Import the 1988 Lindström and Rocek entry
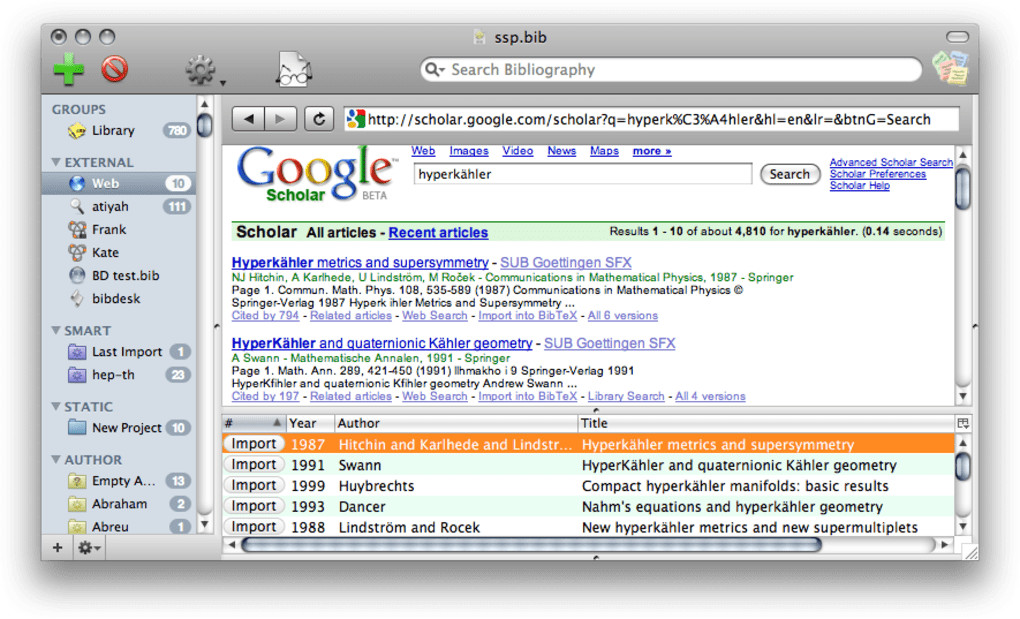1020x619 pixels. coord(254,527)
